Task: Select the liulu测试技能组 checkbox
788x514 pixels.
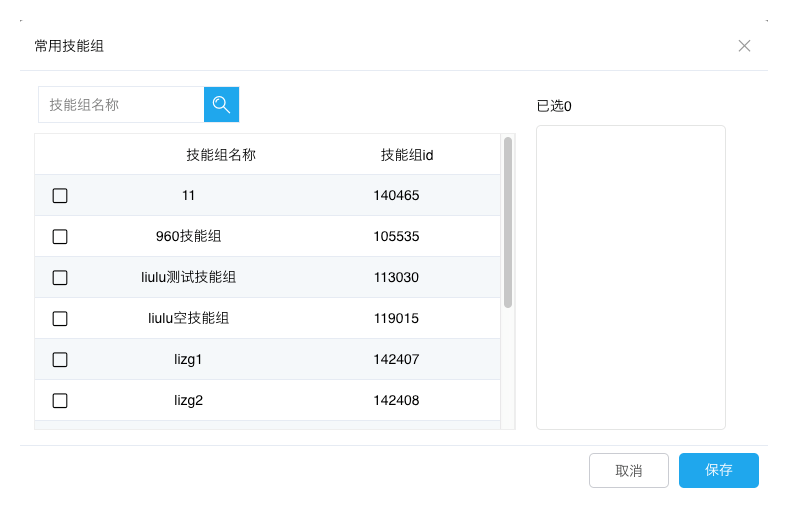Action: [x=60, y=278]
